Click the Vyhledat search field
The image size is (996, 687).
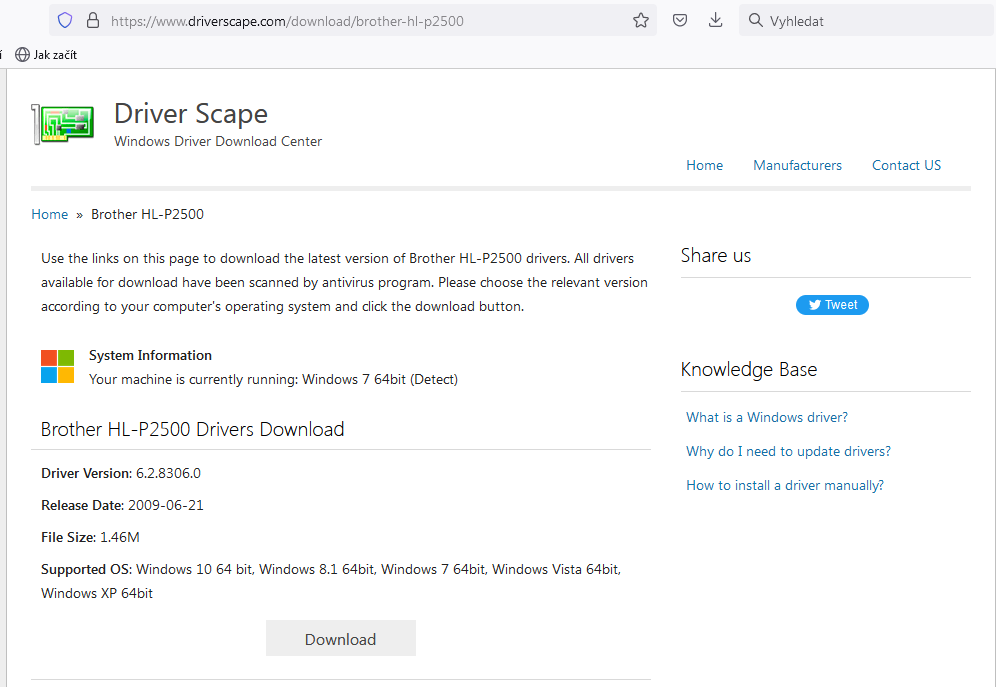click(870, 20)
